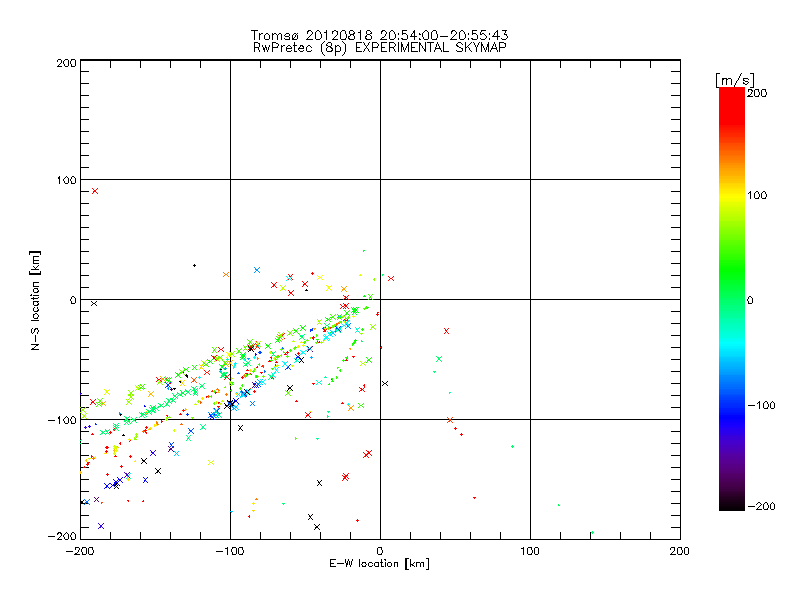The width and height of the screenshot is (800, 600).
Task: Click the subtitle 'RwPretec (8p) EXPERIMENTAL SKYMAP'
Action: tap(379, 48)
